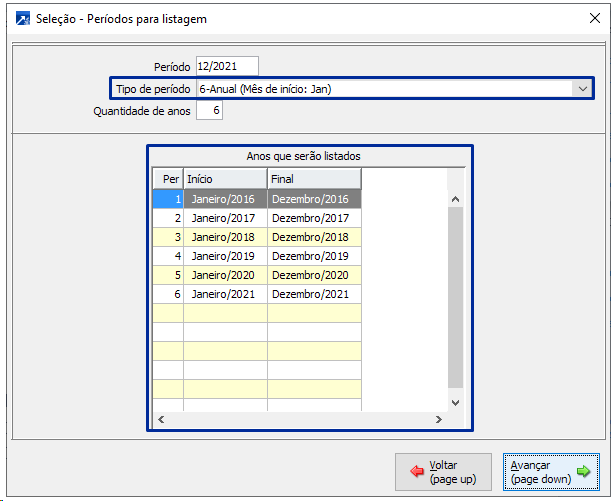Click the Per column header
This screenshot has height=501, width=612.
pos(167,179)
